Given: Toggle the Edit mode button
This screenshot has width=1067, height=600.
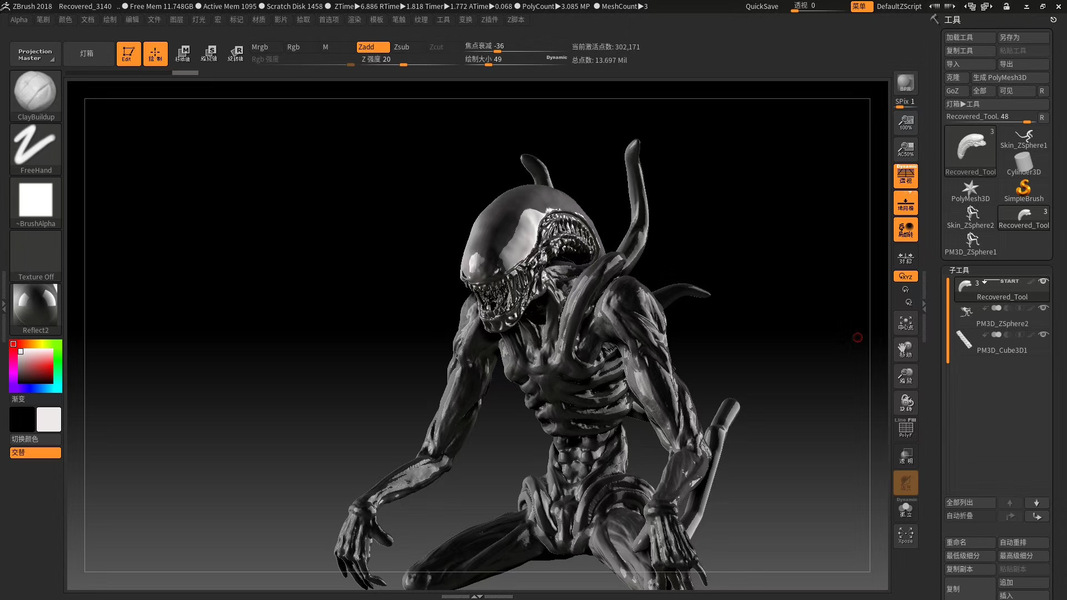Looking at the screenshot, I should click(x=128, y=54).
